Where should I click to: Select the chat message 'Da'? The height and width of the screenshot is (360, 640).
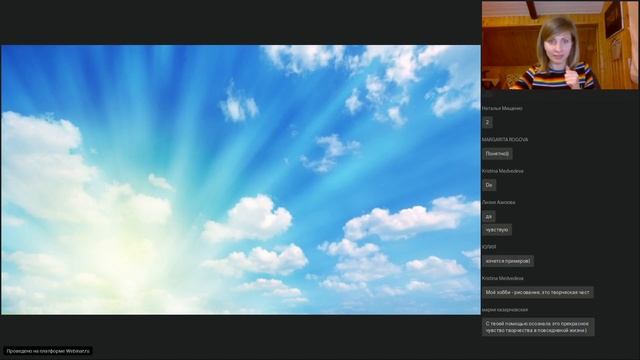click(x=489, y=185)
